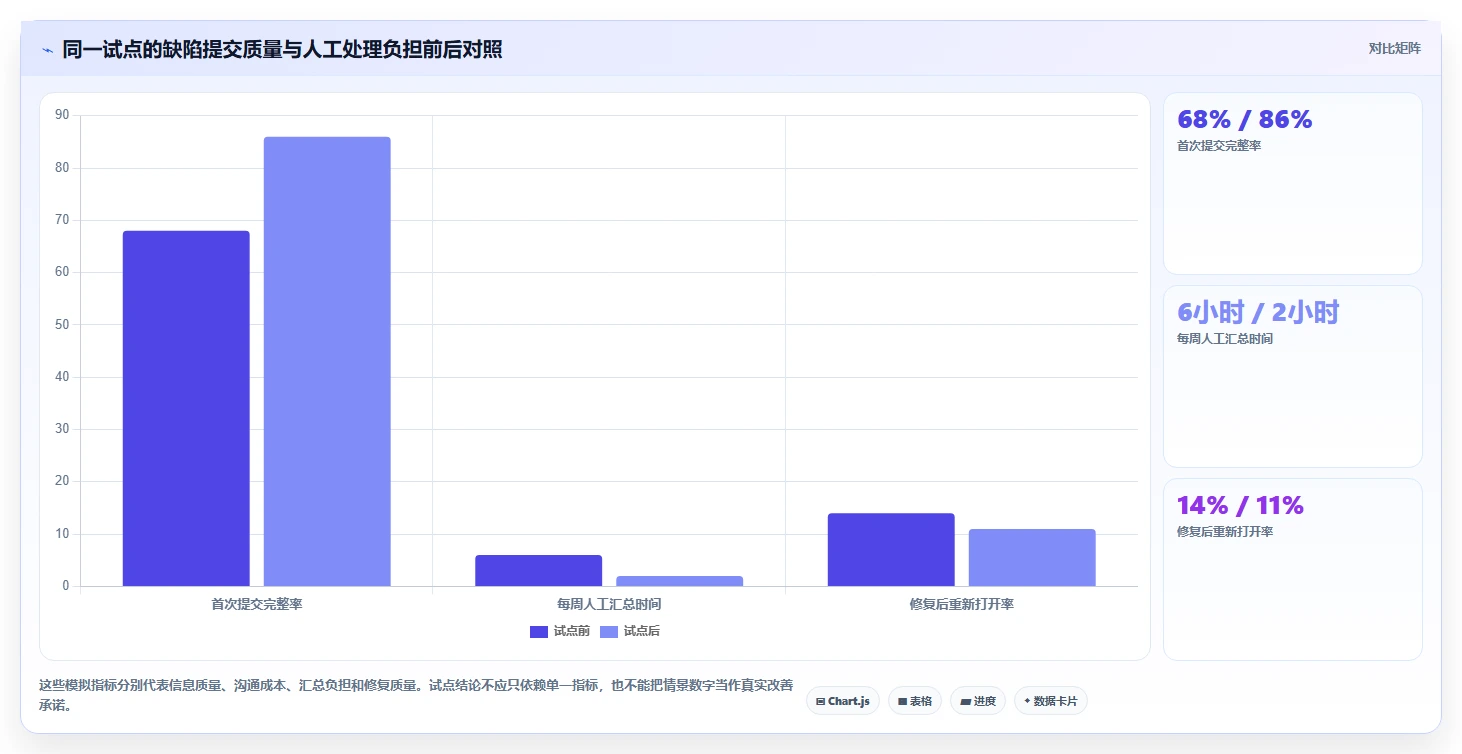Click the 试点前 bar for 首次提交完整率

(186, 408)
